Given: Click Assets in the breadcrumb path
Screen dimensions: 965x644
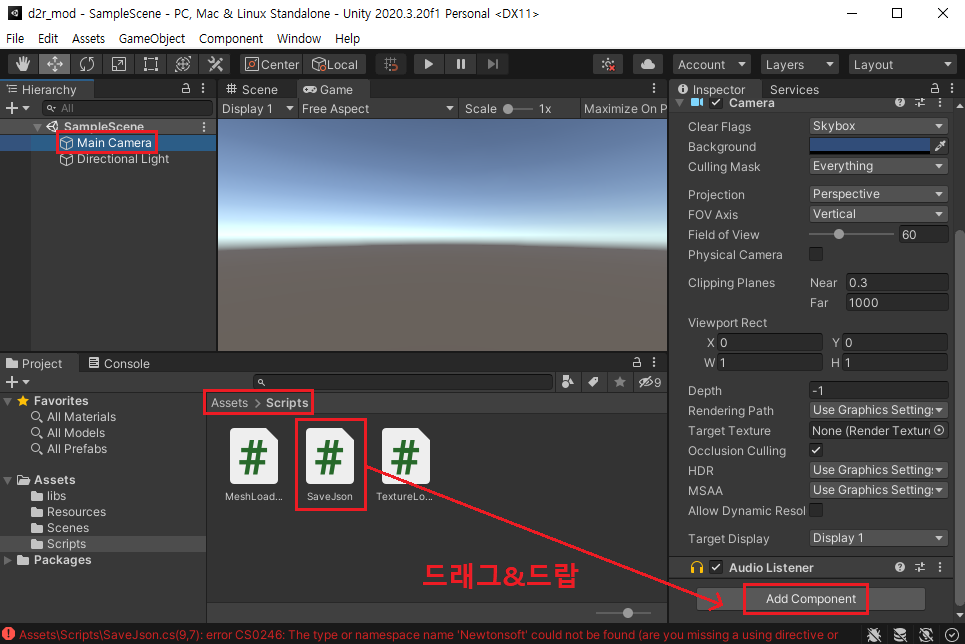Looking at the screenshot, I should (229, 403).
